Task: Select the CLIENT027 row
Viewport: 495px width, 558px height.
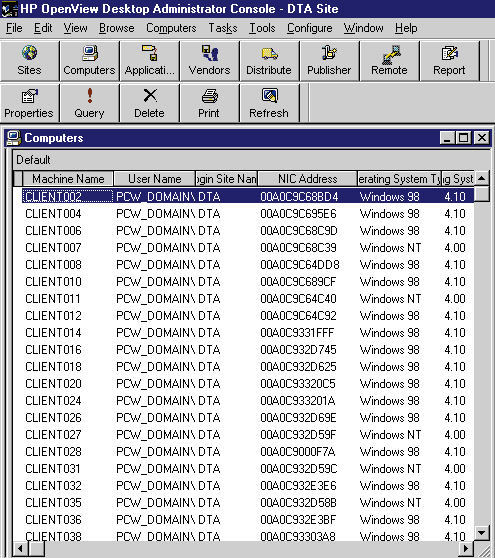Action: (248, 435)
